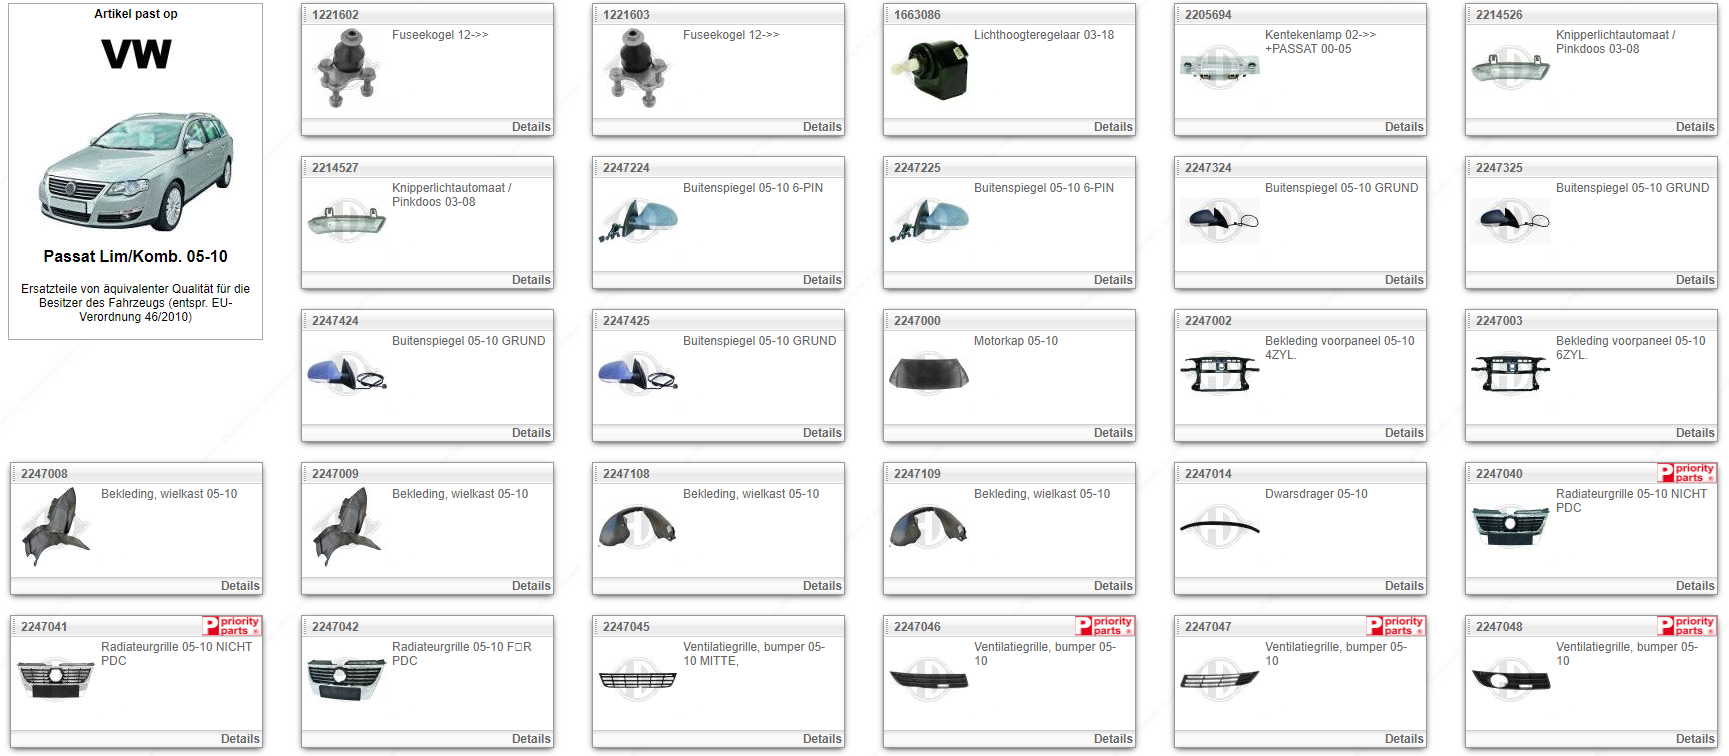Image resolution: width=1729 pixels, height=756 pixels.
Task: Click the Passat Lim/Komb. 05-10 title
Action: click(x=136, y=257)
